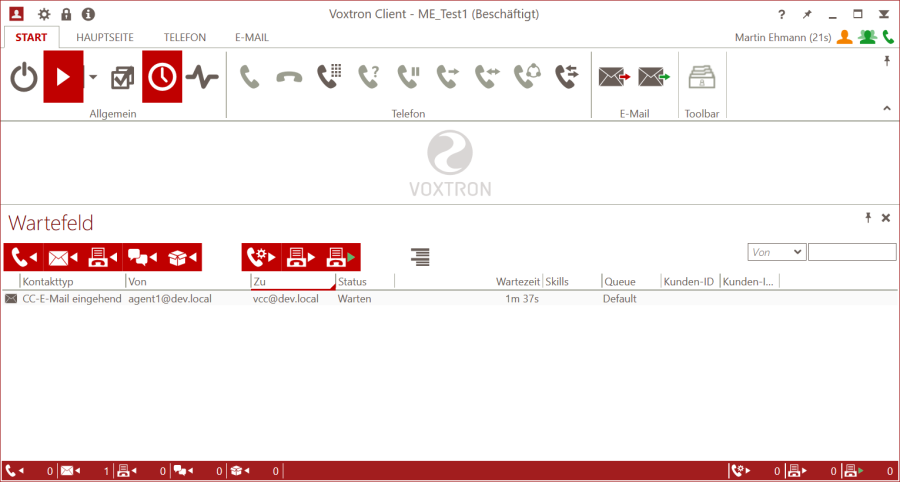Toggle incoming phone calls filter in Wartefeld
Viewport: 900px width, 482px height.
22,257
